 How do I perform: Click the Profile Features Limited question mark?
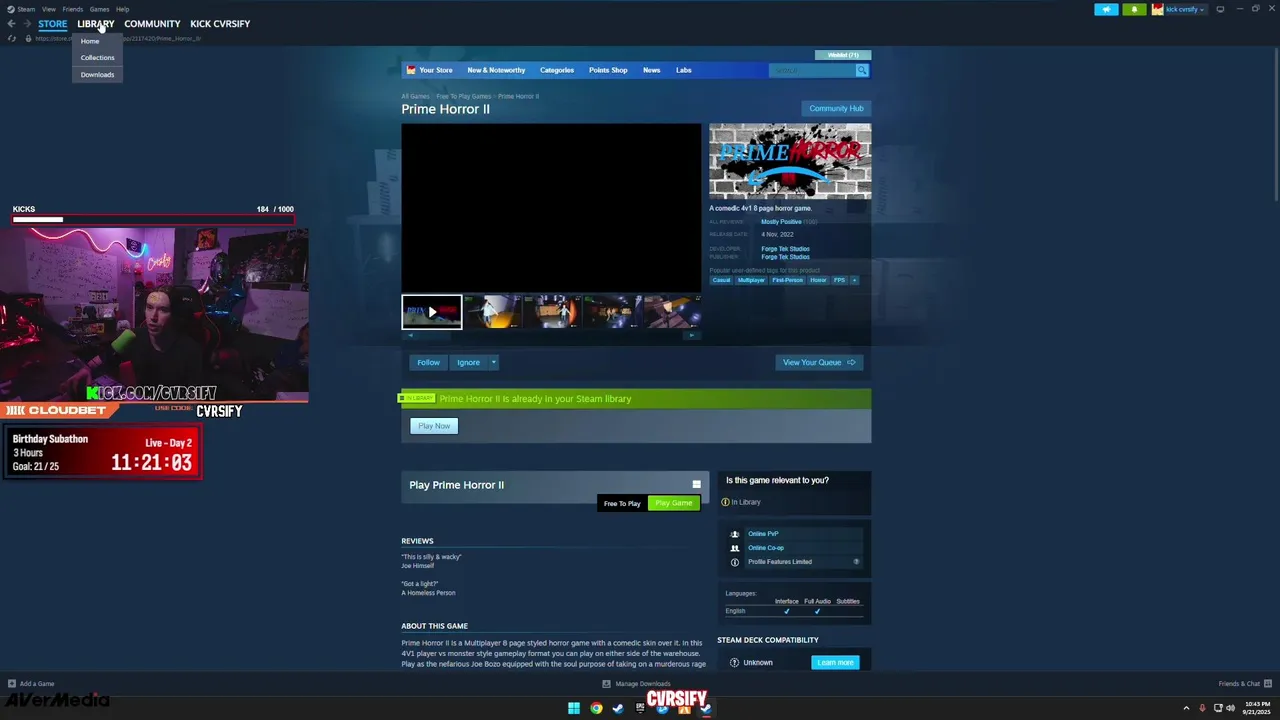coord(856,562)
